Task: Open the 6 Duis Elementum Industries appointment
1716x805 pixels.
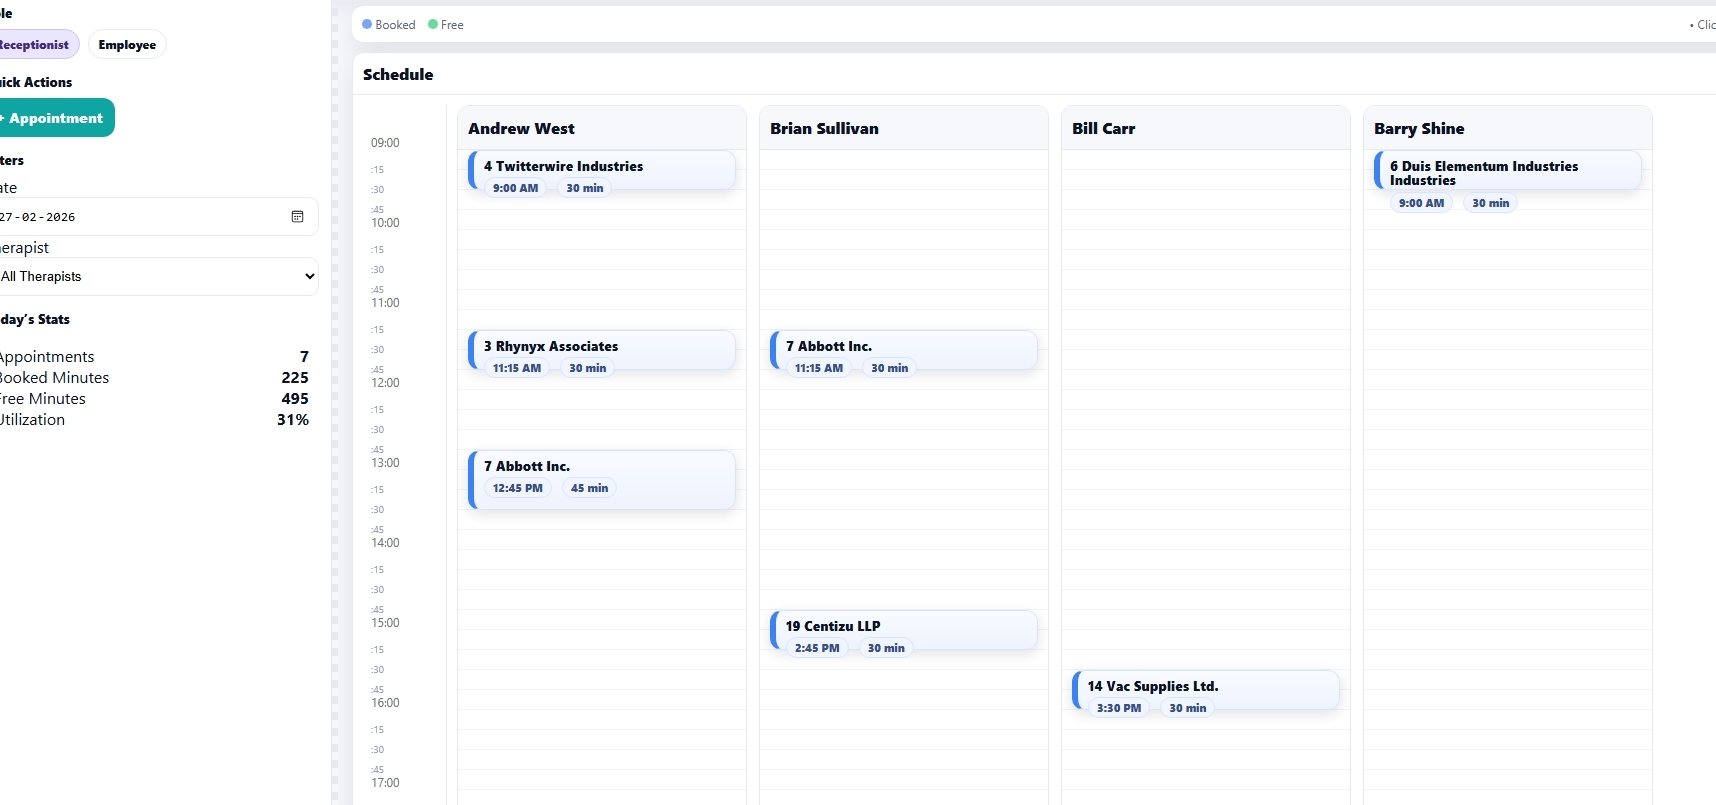Action: [1508, 170]
